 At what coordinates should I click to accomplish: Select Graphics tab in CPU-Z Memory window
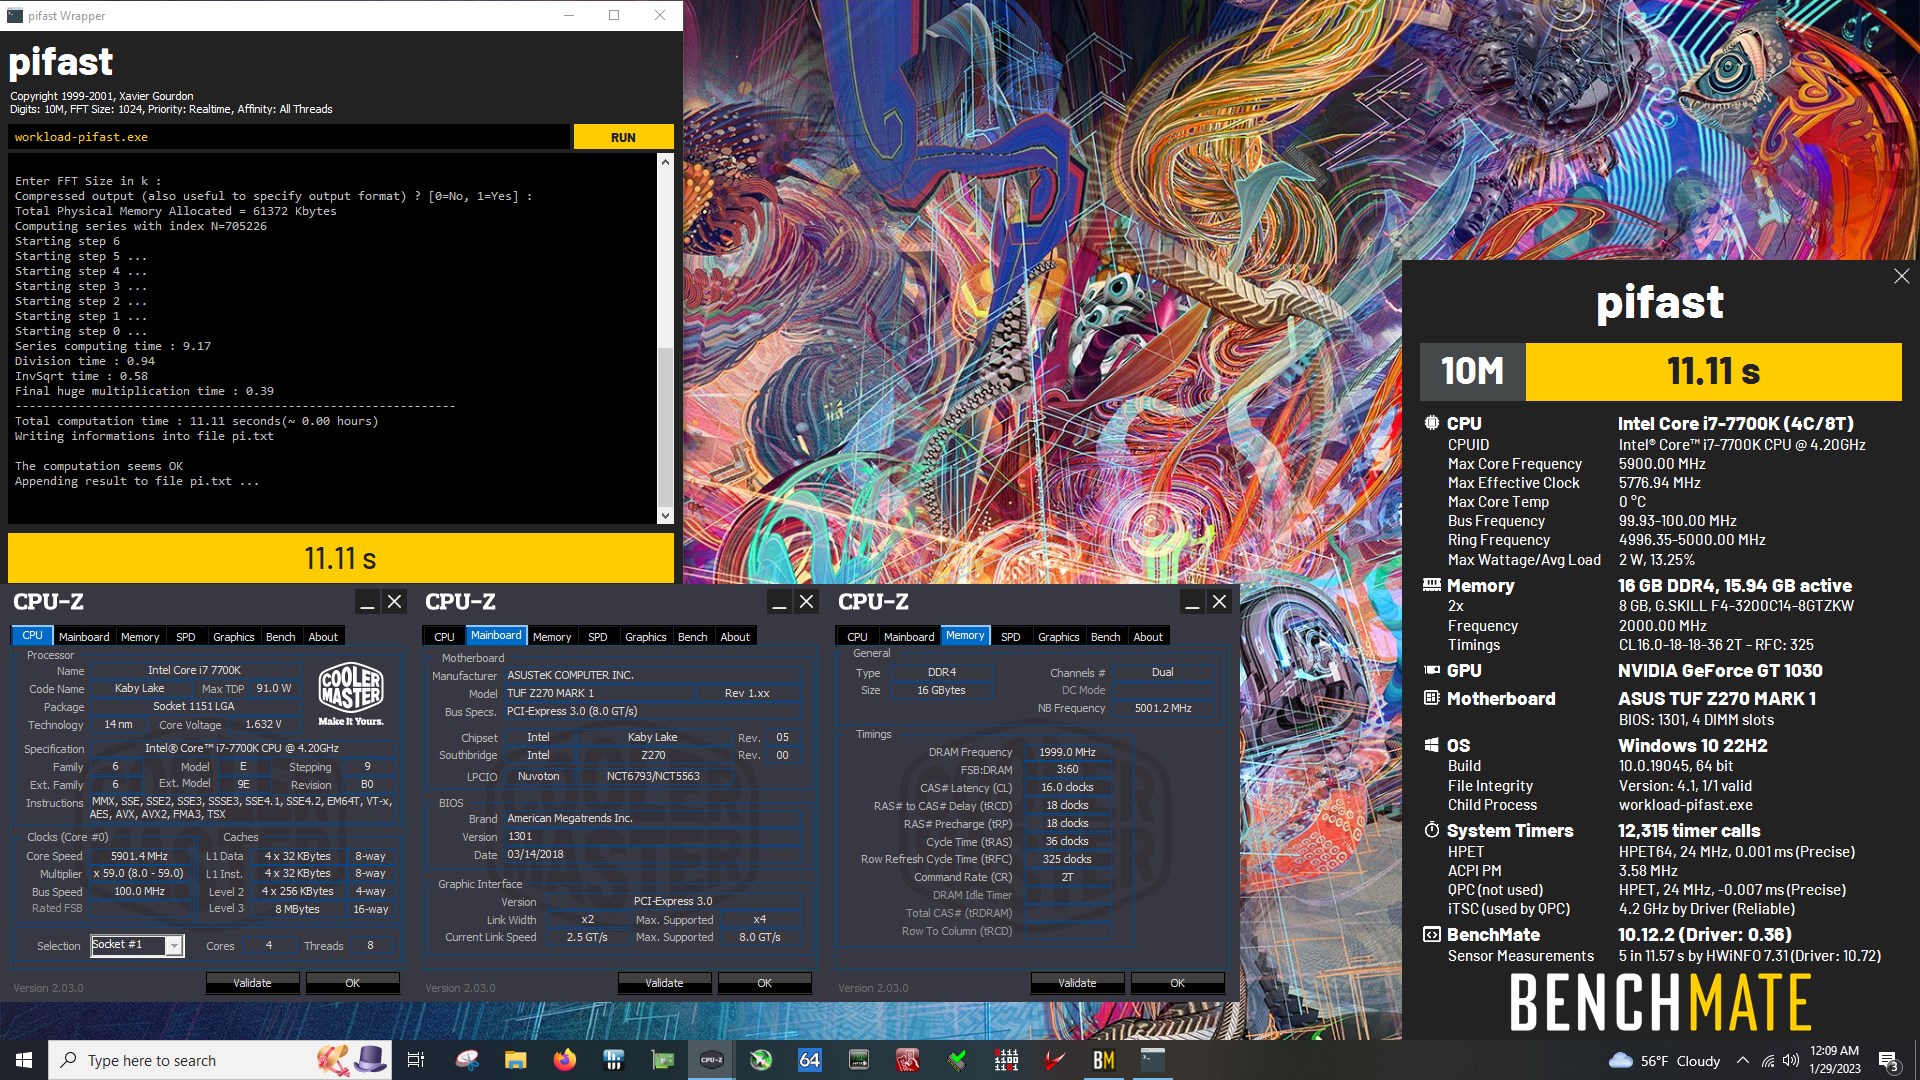coord(1058,637)
